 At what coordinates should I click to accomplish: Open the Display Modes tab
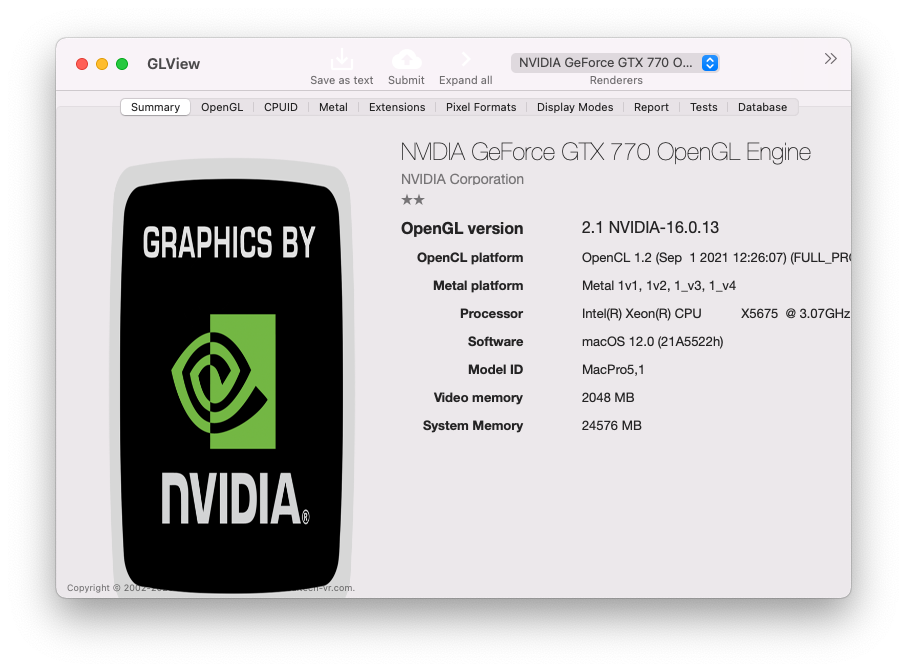[x=575, y=107]
